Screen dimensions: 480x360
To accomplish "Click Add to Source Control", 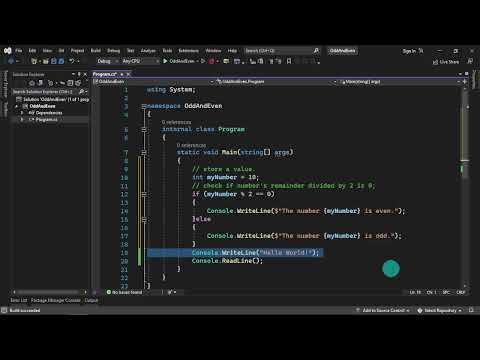I will pyautogui.click(x=383, y=310).
